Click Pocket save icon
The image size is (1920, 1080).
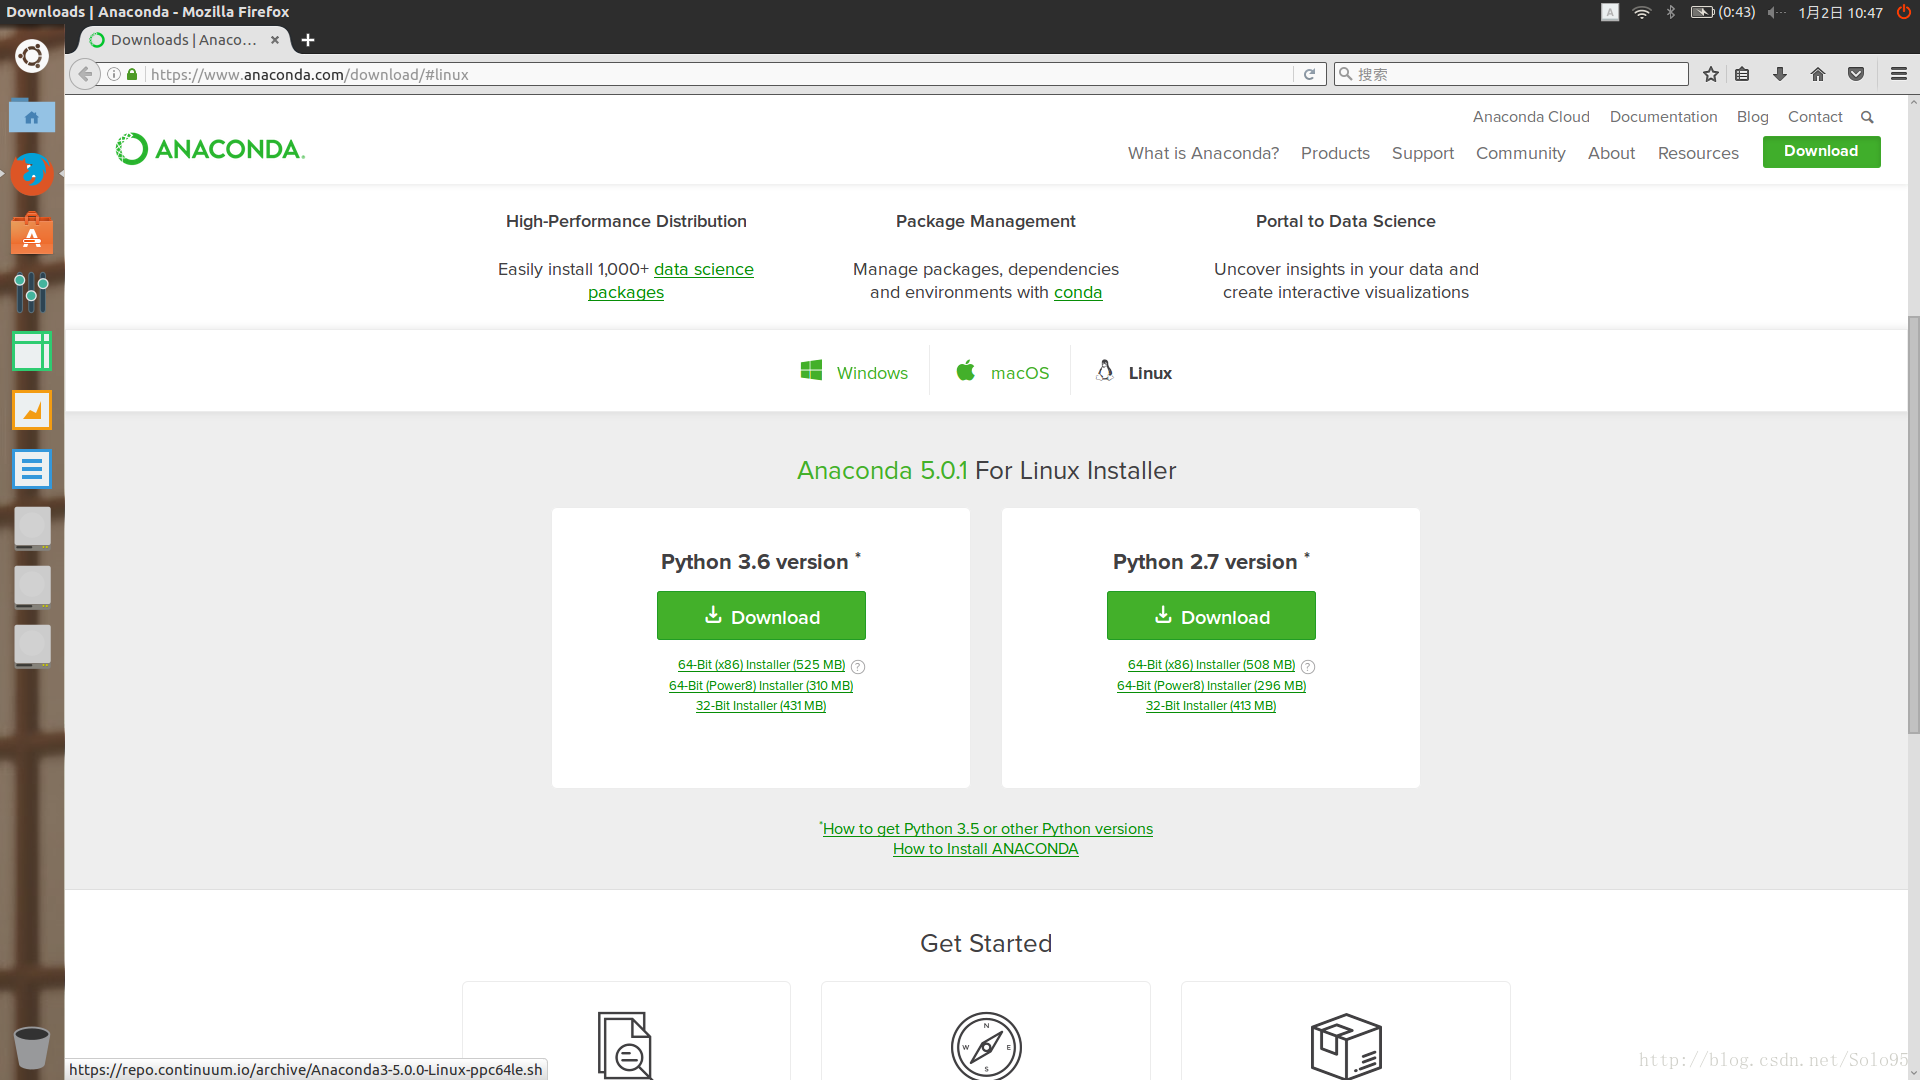(1856, 74)
